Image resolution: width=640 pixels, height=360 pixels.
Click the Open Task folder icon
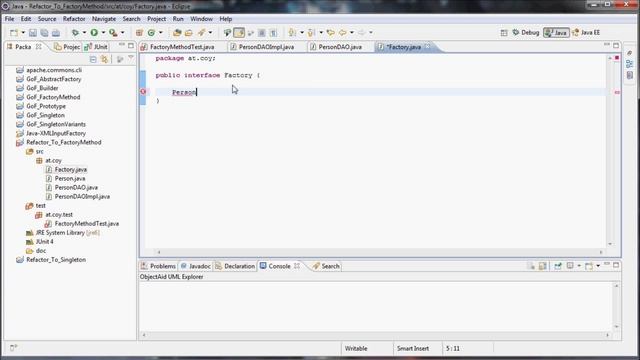189,33
